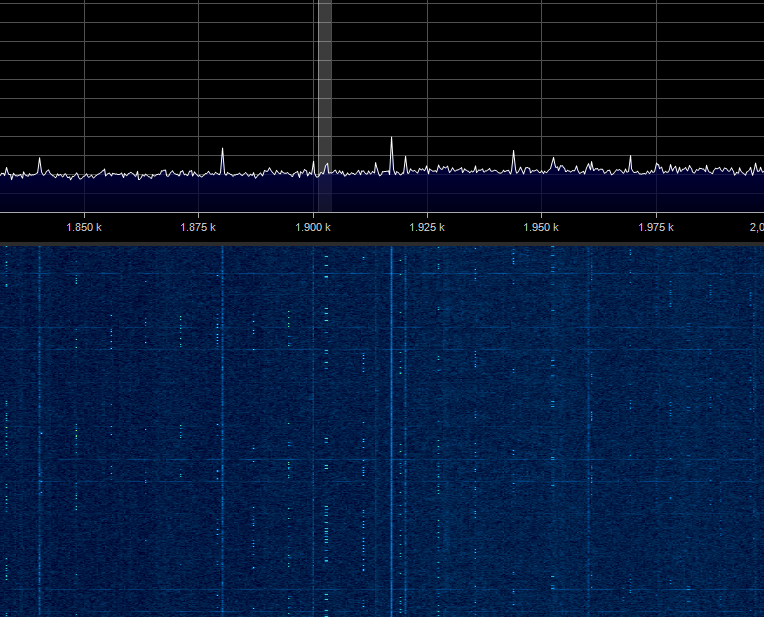Click the 1.950 k frequency axis label
The image size is (764, 617).
[541, 227]
